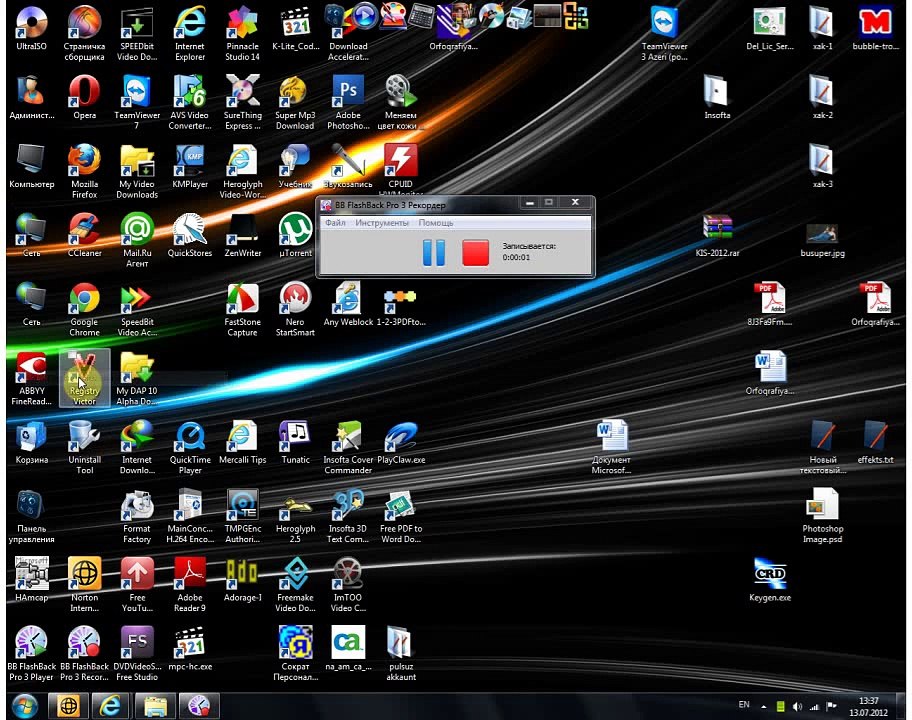Show hidden system tray icons
This screenshot has width=912, height=720.
point(763,707)
